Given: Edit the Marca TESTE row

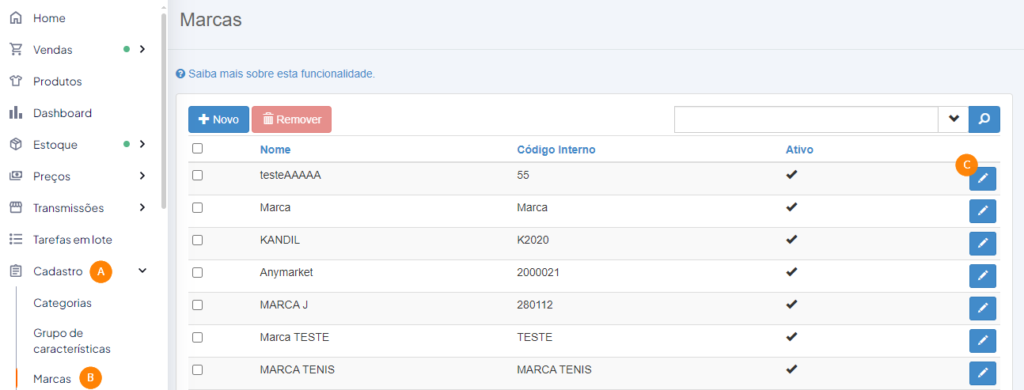Looking at the screenshot, I should 982,341.
